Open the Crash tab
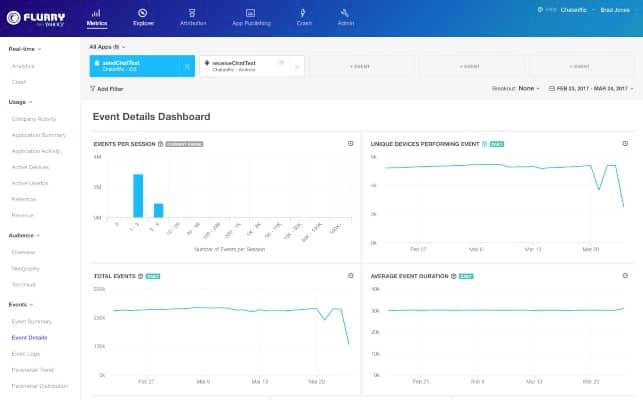 (x=304, y=18)
